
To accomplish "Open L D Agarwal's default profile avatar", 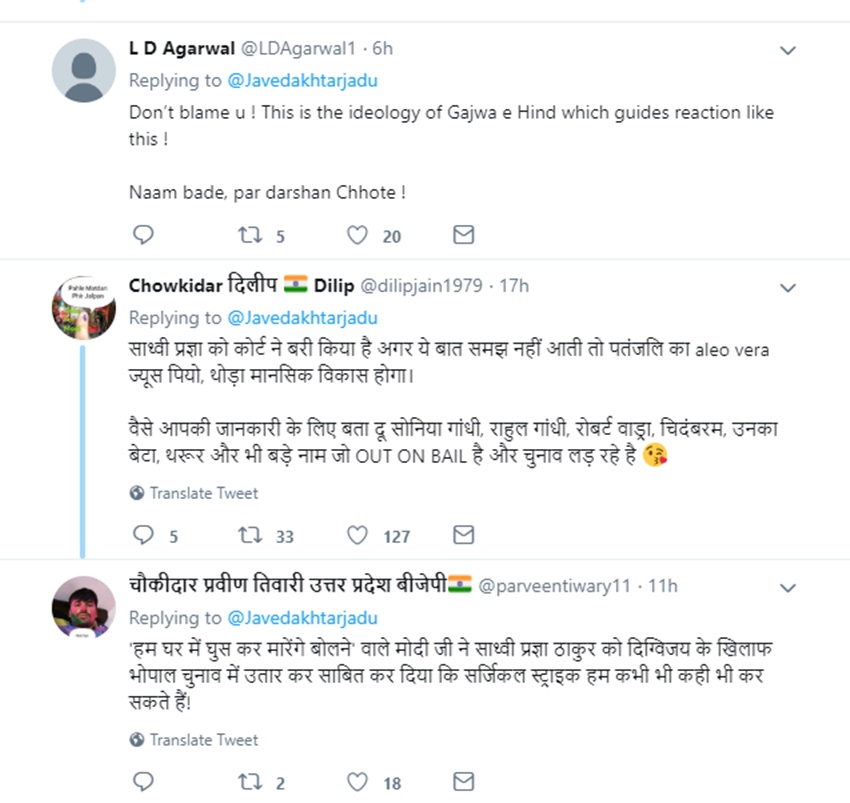I will coord(83,71).
